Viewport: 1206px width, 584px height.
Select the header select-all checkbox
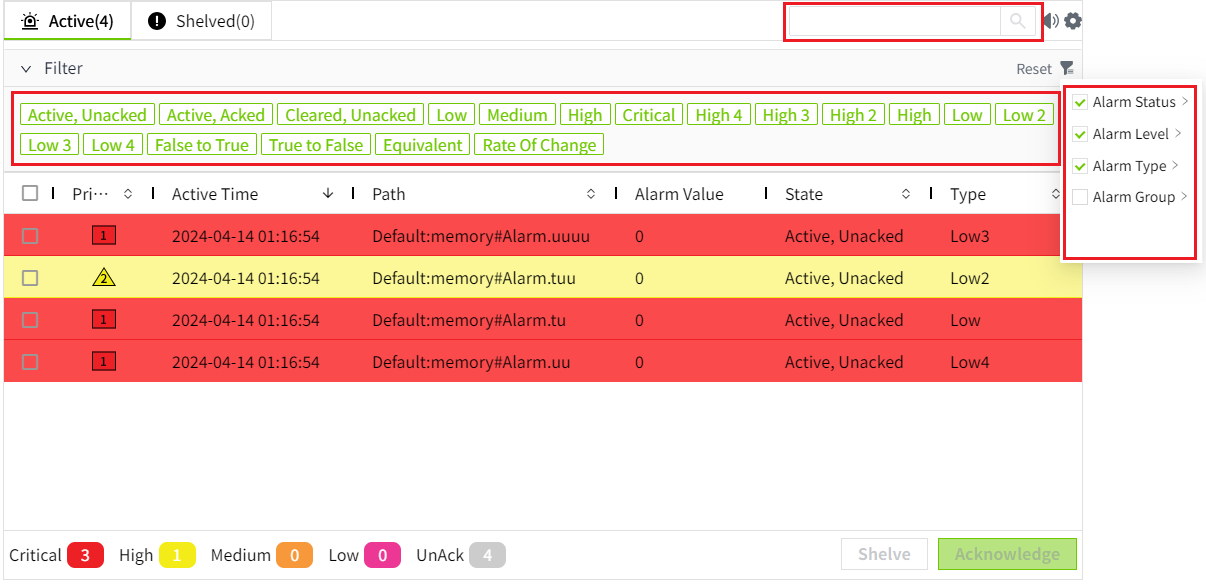[30, 194]
